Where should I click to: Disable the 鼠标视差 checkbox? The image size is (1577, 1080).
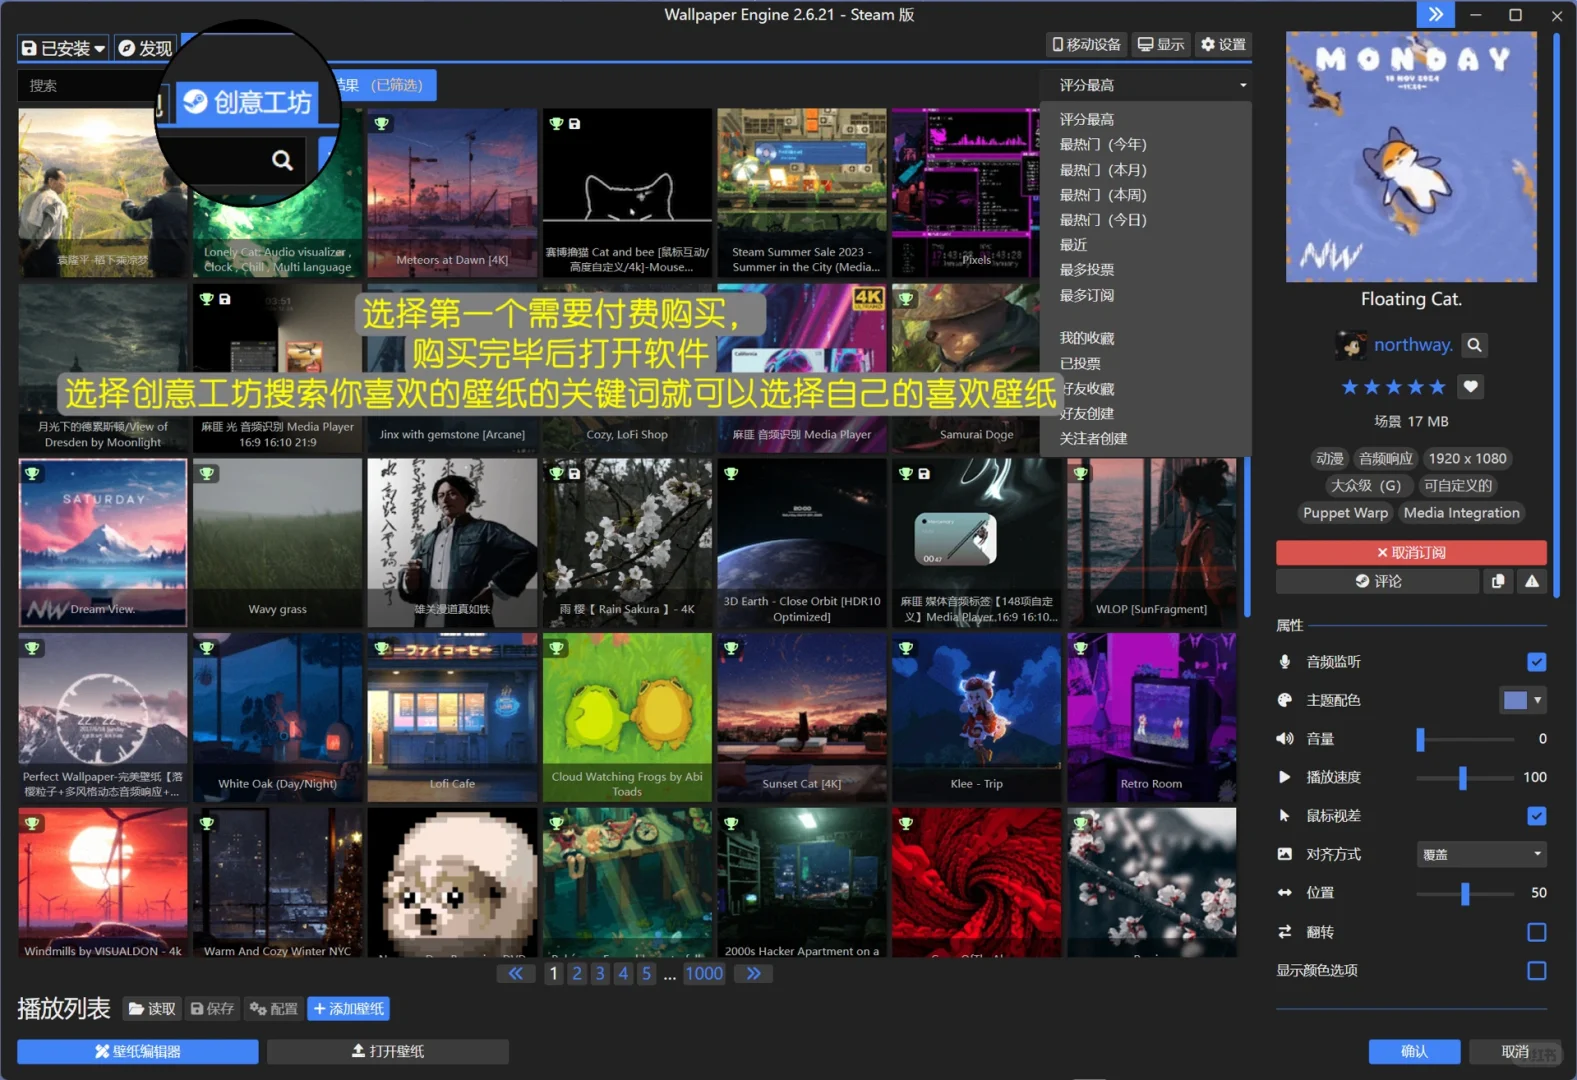pyautogui.click(x=1537, y=816)
